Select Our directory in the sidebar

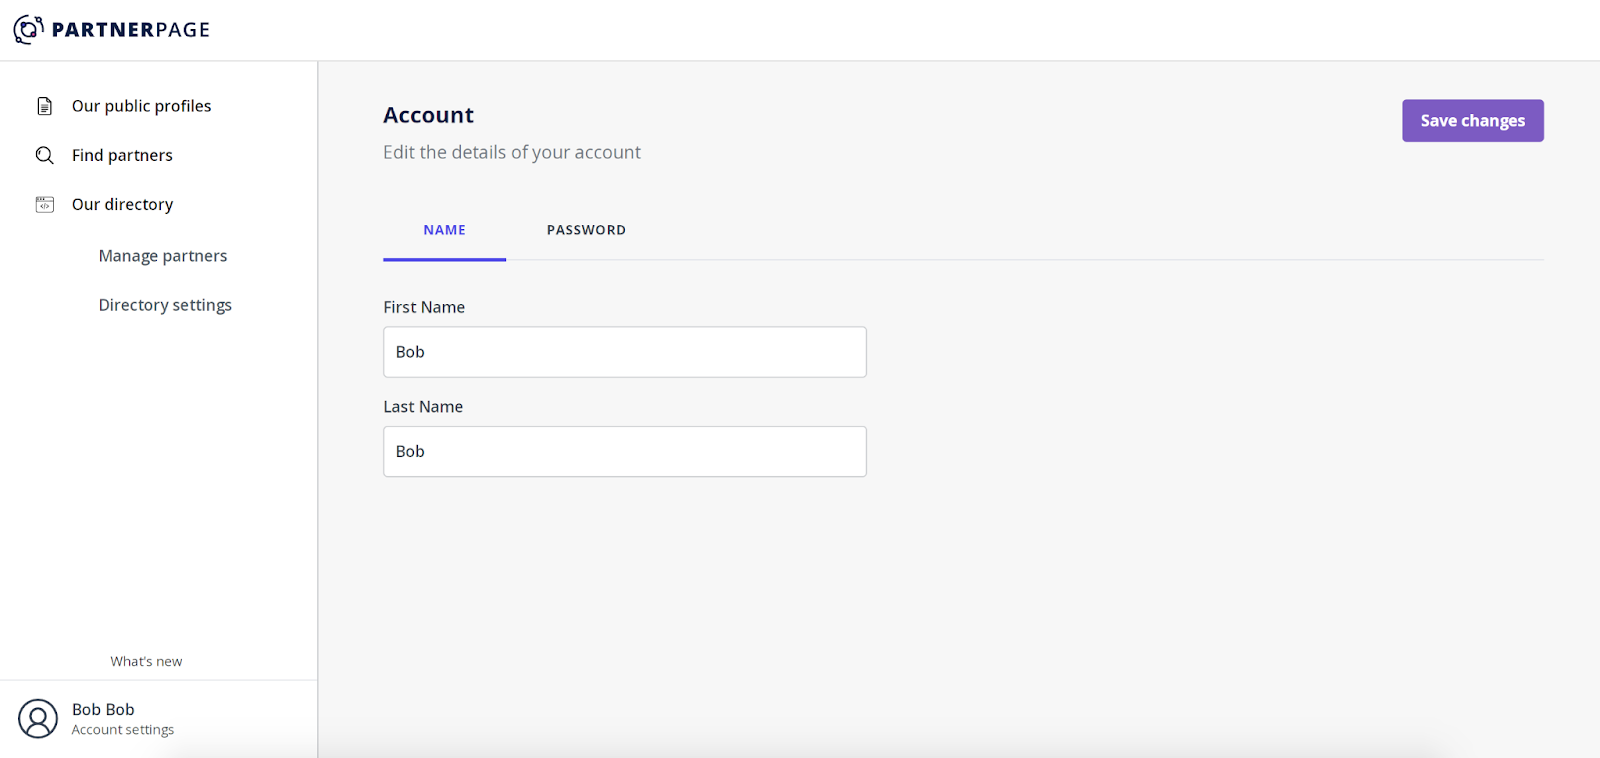pyautogui.click(x=122, y=204)
